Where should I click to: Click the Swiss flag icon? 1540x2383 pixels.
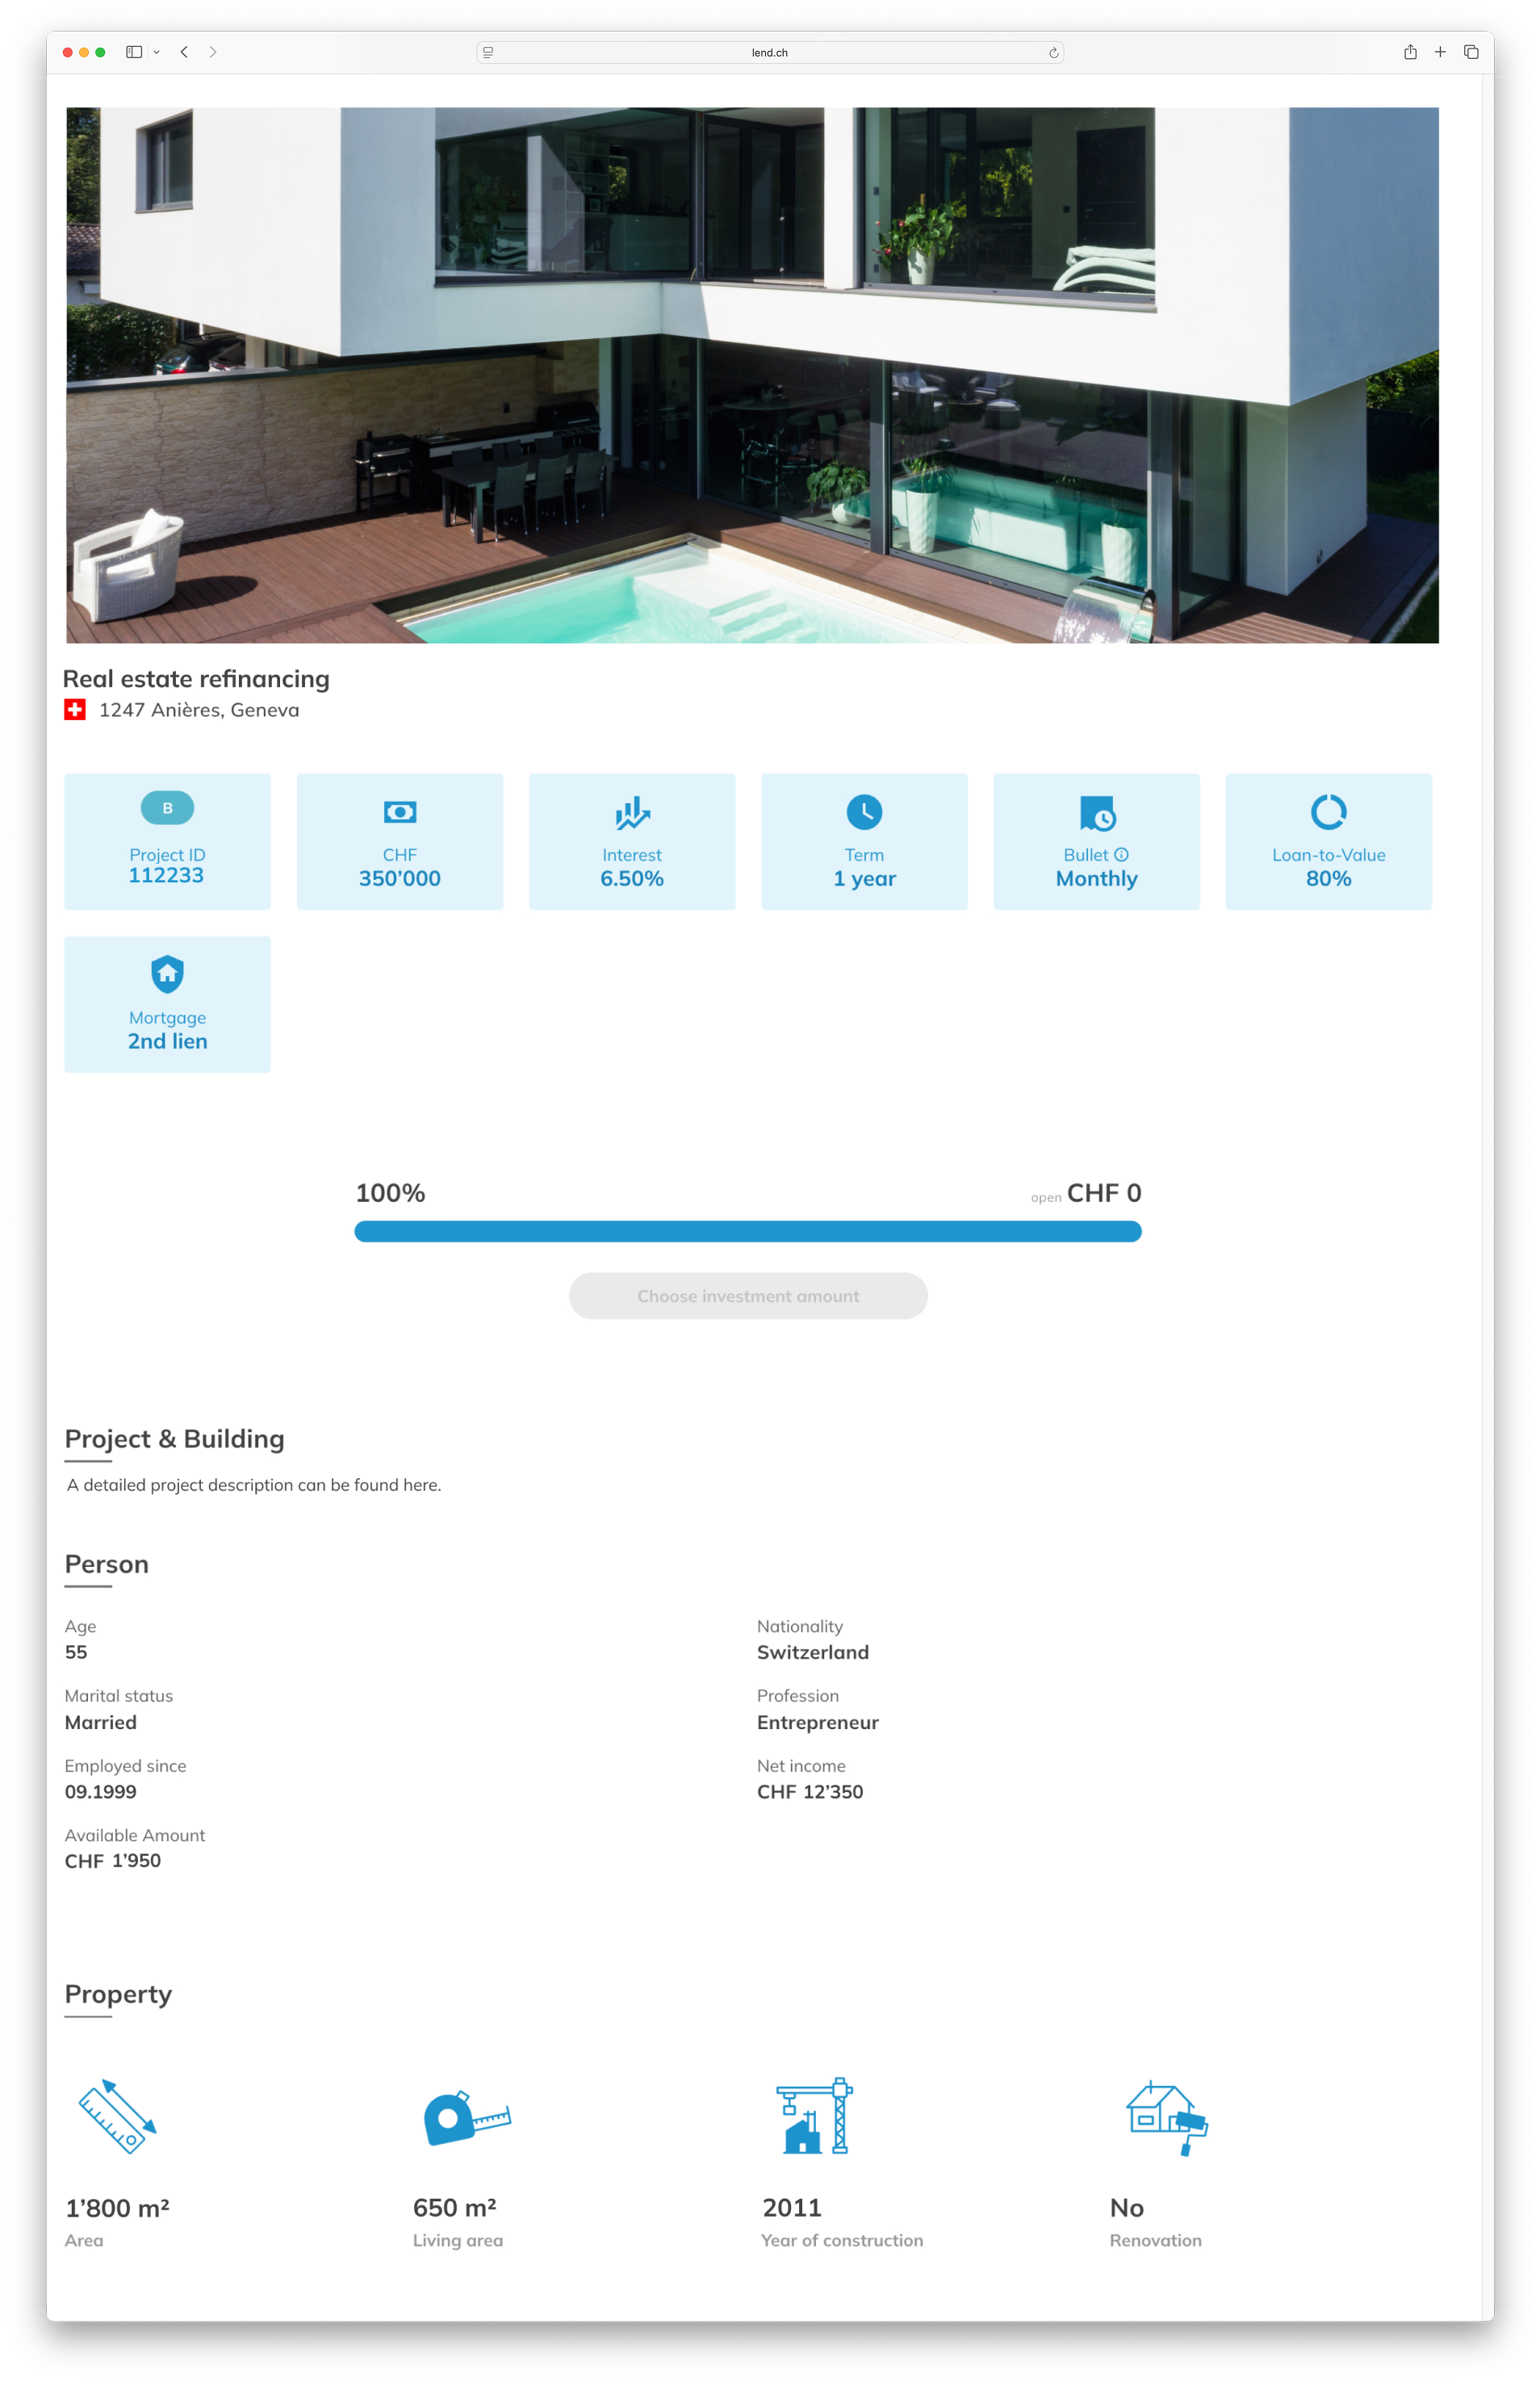75,710
